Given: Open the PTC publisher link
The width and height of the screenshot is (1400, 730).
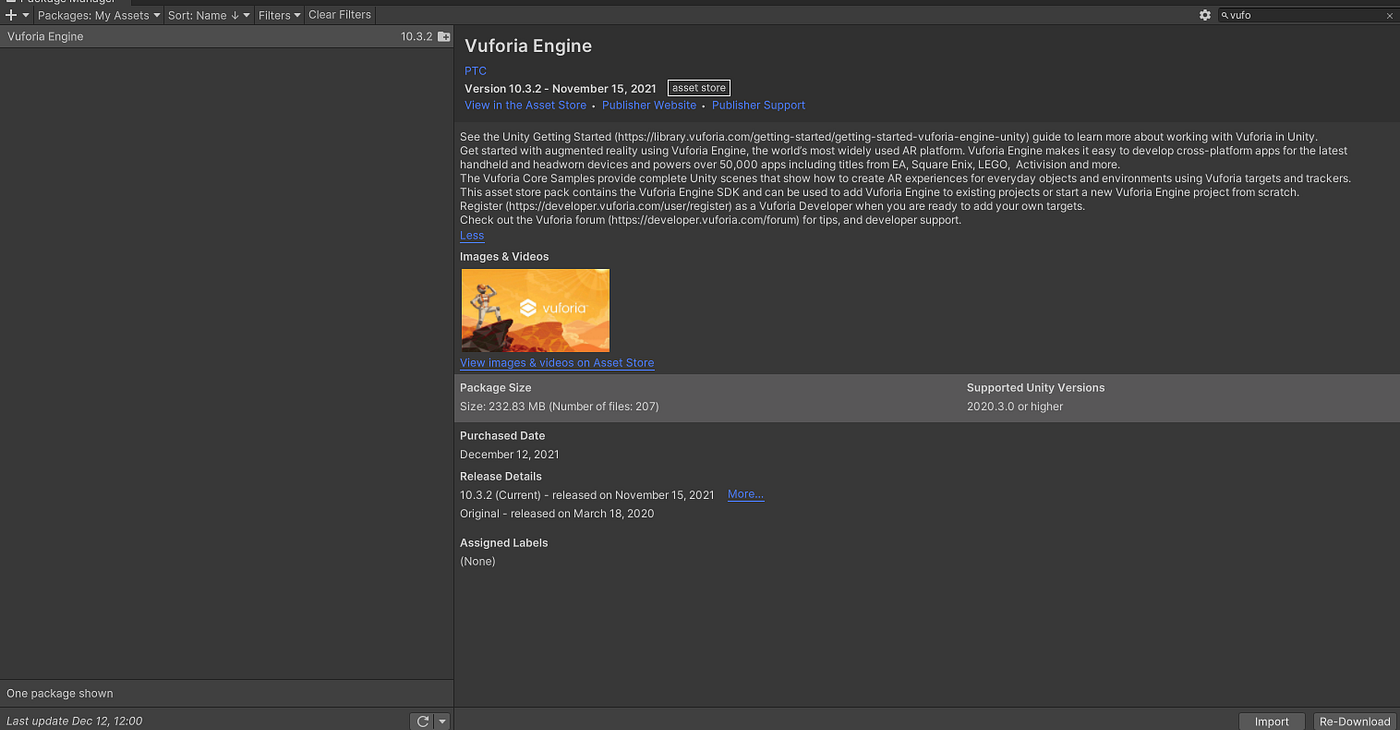Looking at the screenshot, I should coord(475,71).
